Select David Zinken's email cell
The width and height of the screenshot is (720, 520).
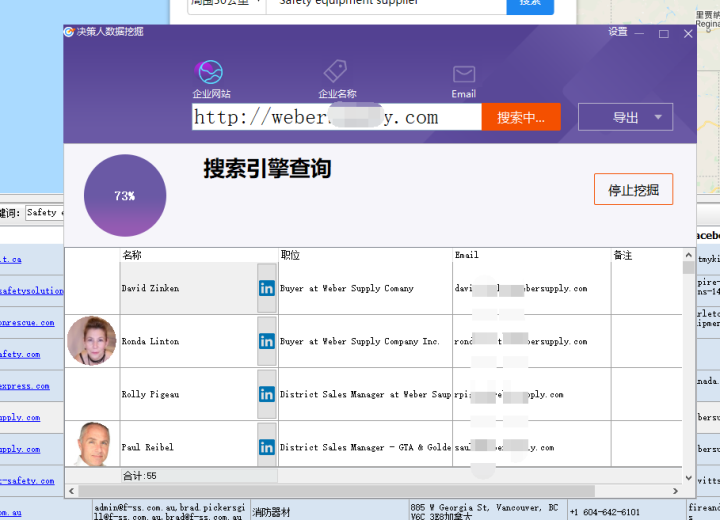click(x=532, y=288)
